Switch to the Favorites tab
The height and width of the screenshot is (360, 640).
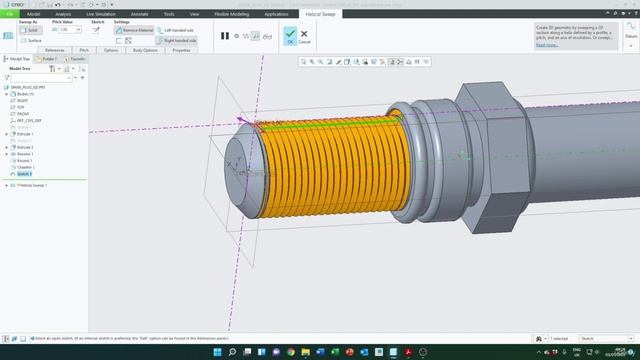(74, 59)
